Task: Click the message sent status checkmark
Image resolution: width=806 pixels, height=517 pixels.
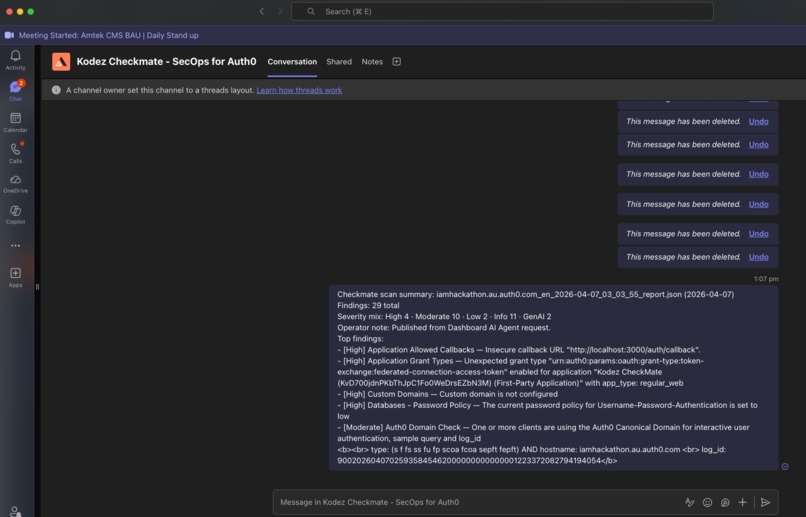Action: [x=785, y=467]
